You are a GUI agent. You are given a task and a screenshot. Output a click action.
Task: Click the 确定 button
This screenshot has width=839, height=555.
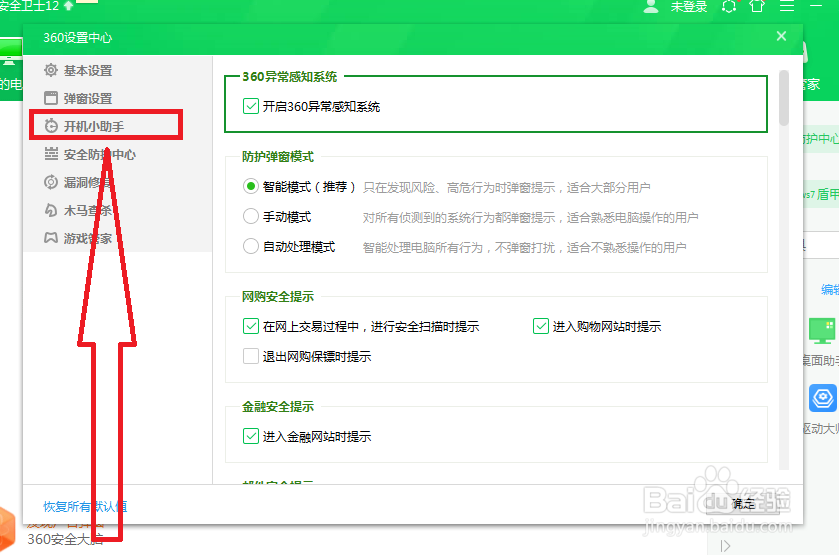(x=743, y=504)
